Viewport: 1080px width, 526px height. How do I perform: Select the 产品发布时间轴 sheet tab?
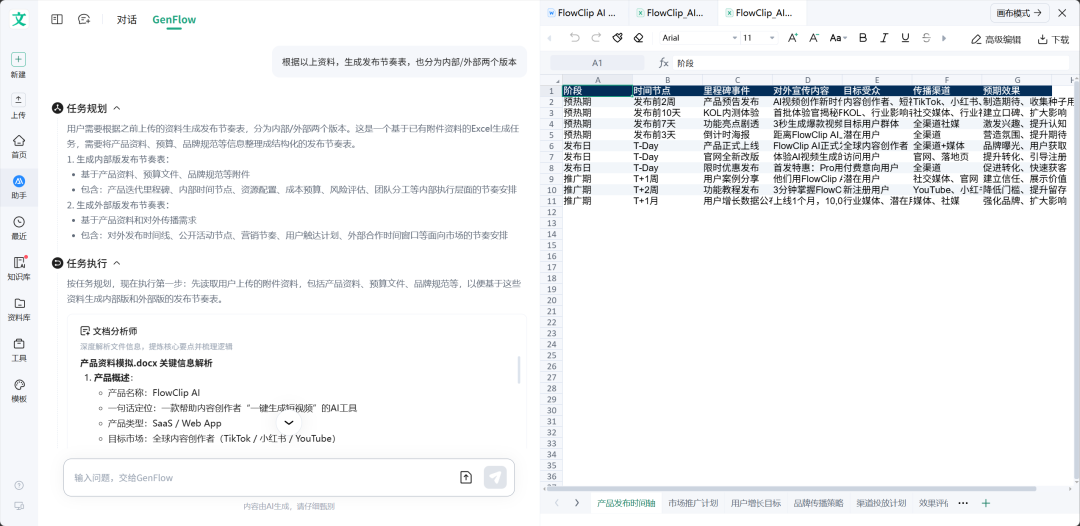click(x=626, y=503)
